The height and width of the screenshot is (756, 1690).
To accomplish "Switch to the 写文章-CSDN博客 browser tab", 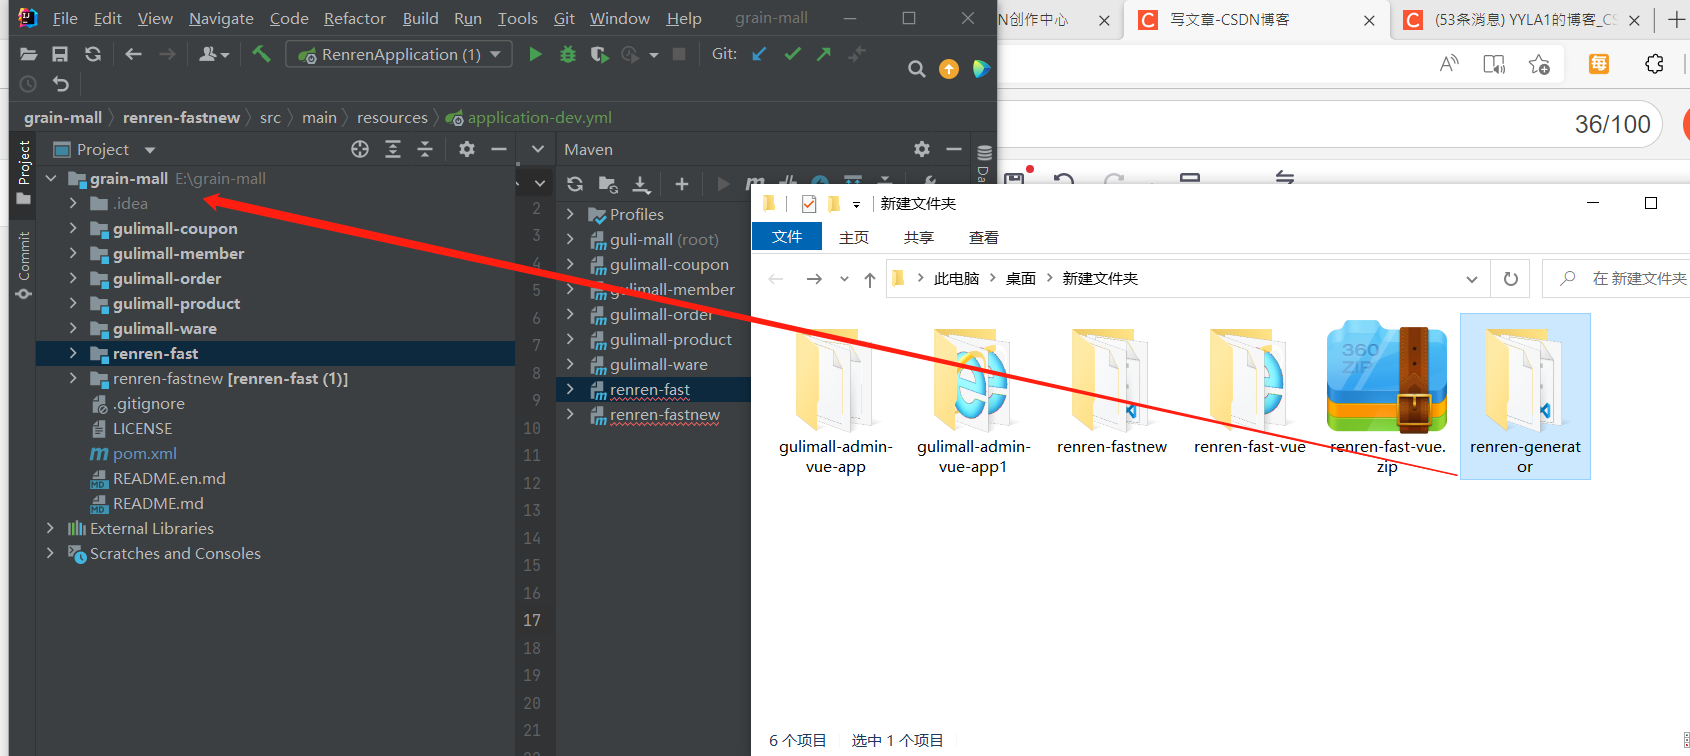I will [1257, 20].
